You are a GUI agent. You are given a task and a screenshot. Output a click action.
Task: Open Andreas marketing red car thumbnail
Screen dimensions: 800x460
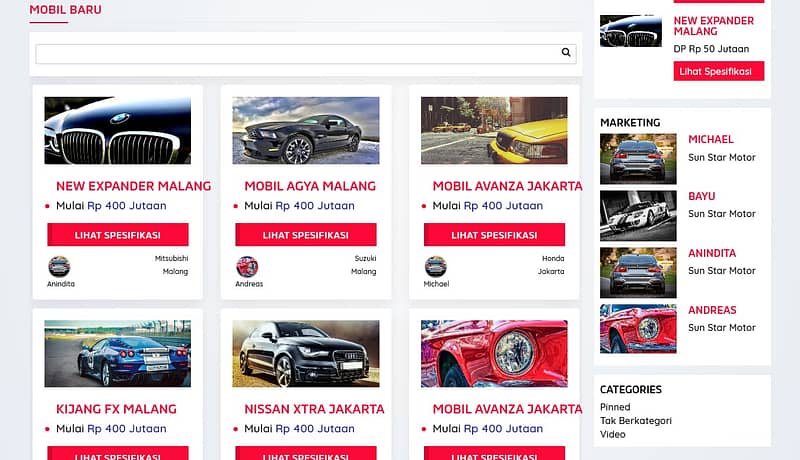pyautogui.click(x=638, y=329)
